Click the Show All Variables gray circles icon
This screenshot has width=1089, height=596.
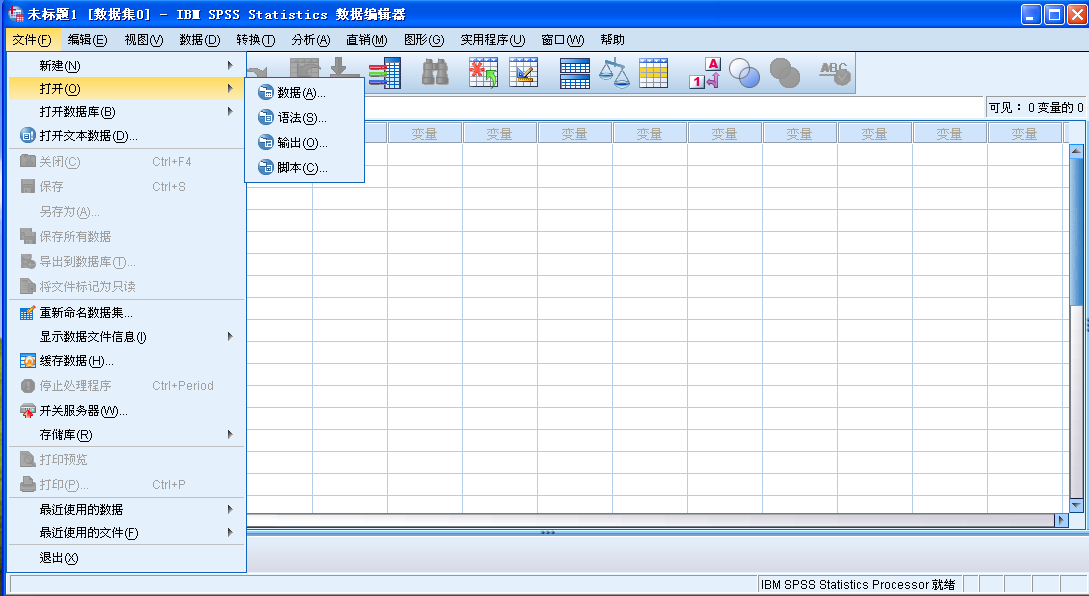(x=785, y=73)
